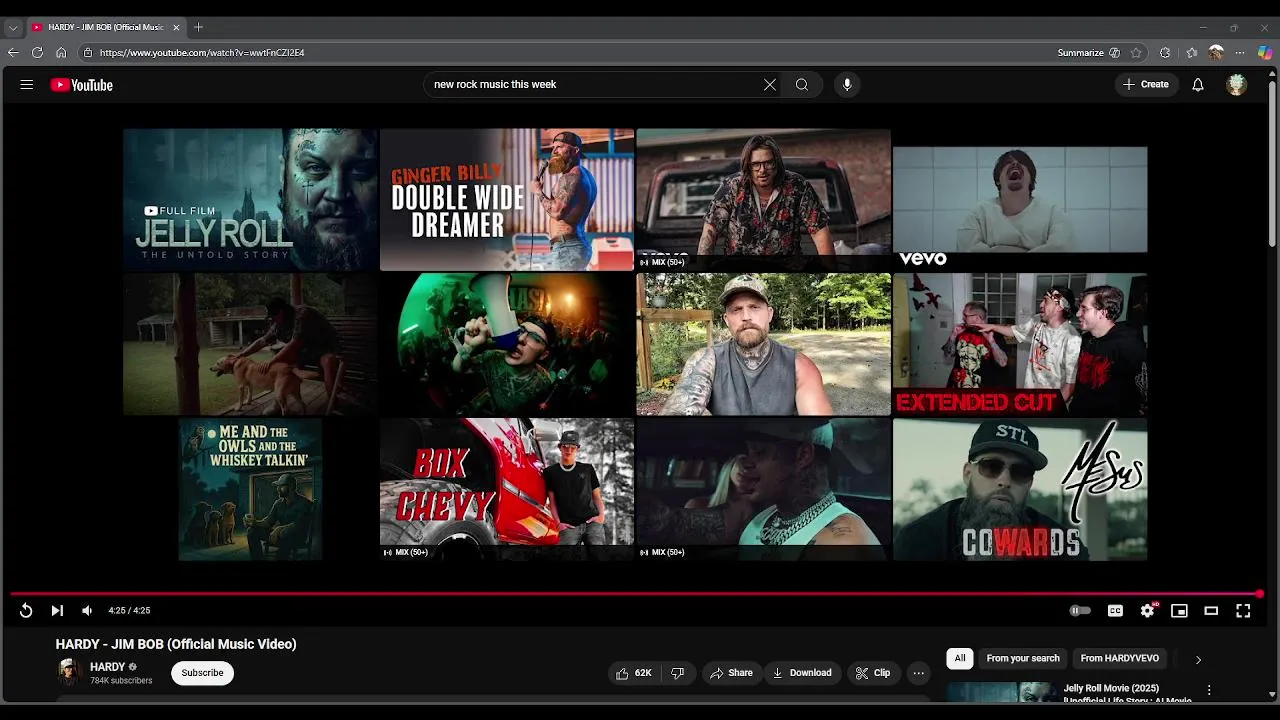Screen dimensions: 1280x720
Task: Dislike the video with thumbs down
Action: (677, 673)
